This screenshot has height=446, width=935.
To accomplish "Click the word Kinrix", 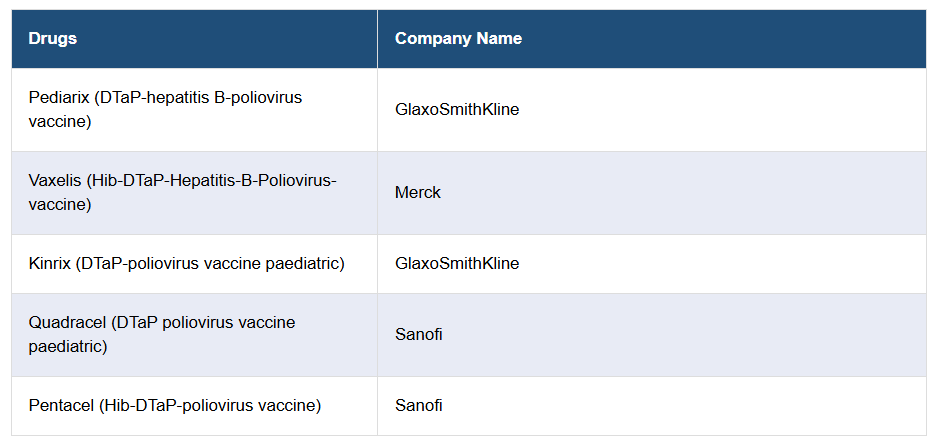I will click(x=50, y=264).
